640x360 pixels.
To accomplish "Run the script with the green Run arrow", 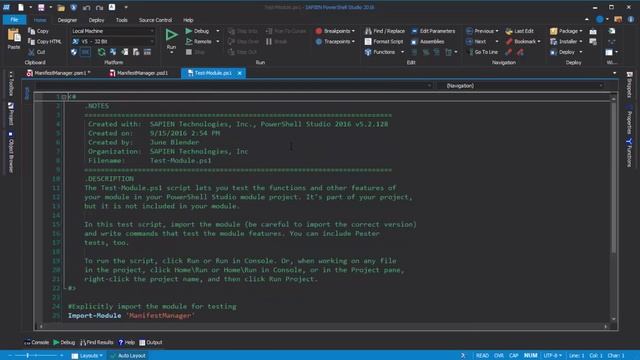I will pyautogui.click(x=171, y=35).
